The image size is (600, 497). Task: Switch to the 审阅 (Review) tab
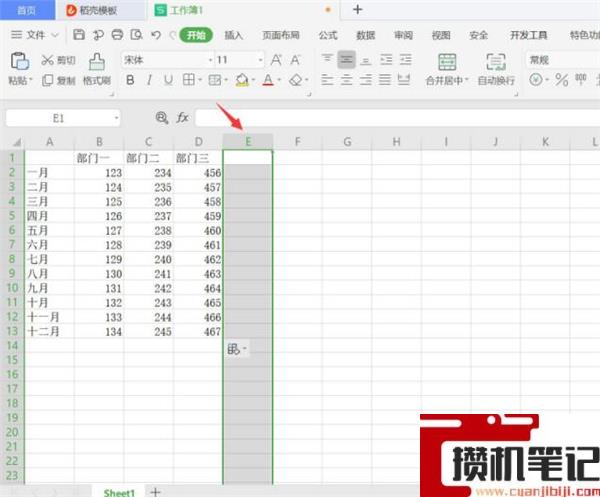[x=403, y=36]
